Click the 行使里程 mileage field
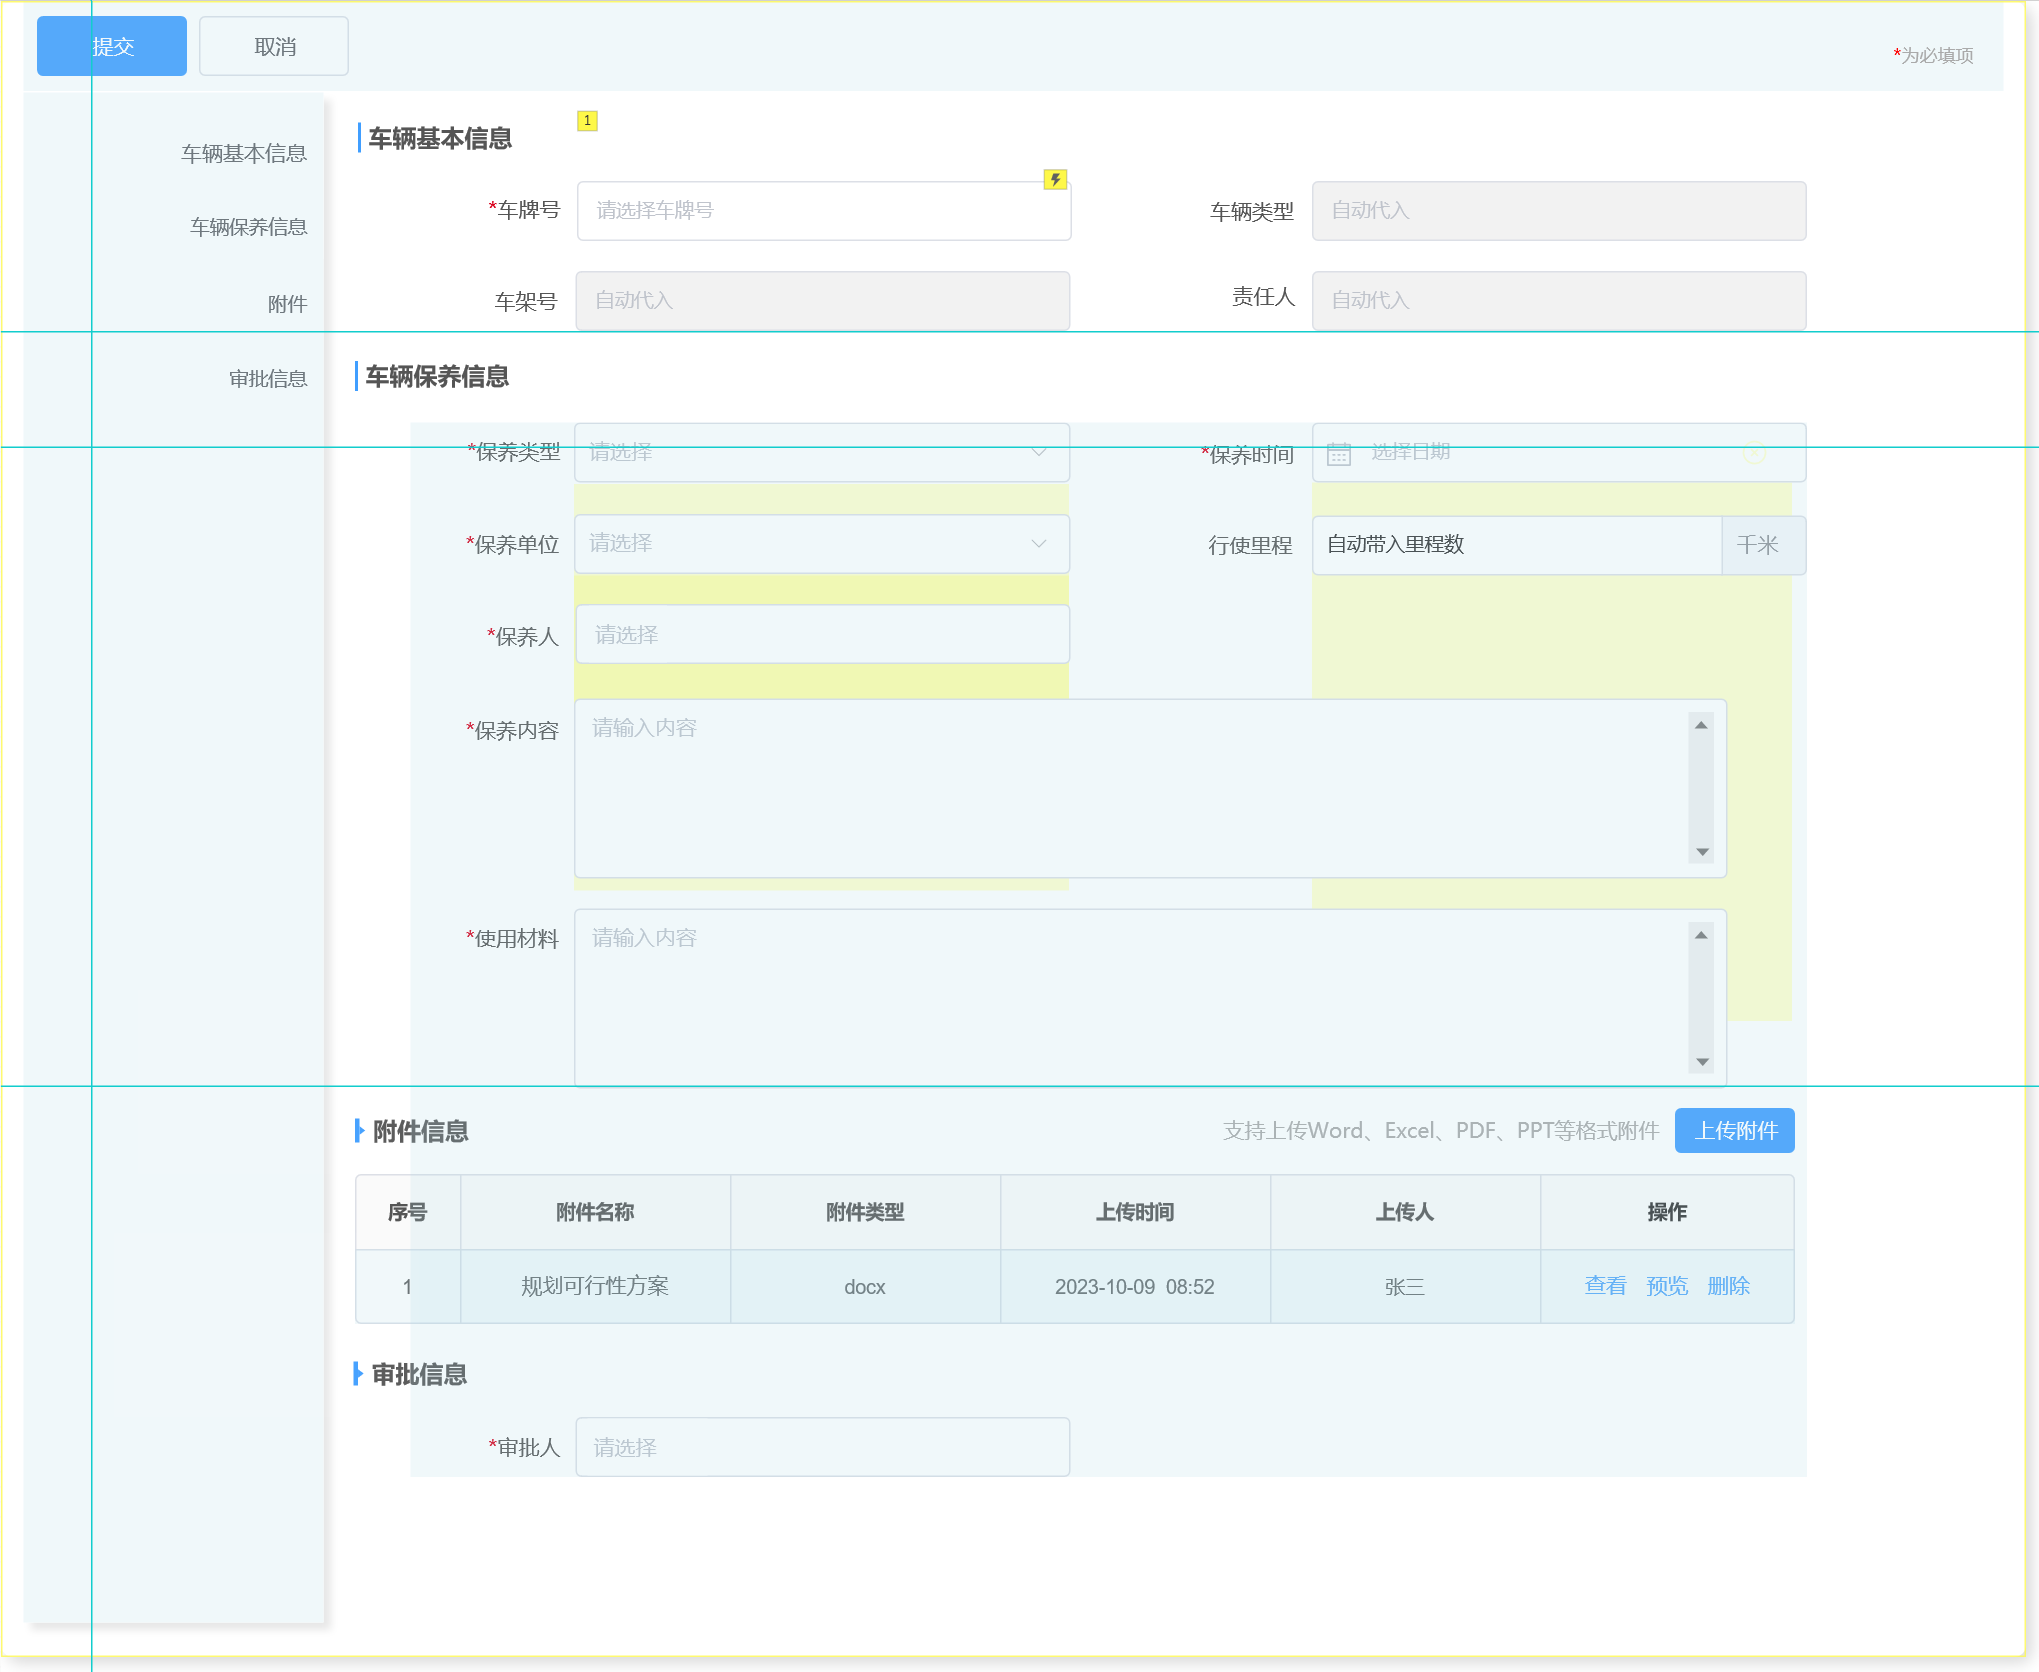 click(x=1517, y=545)
